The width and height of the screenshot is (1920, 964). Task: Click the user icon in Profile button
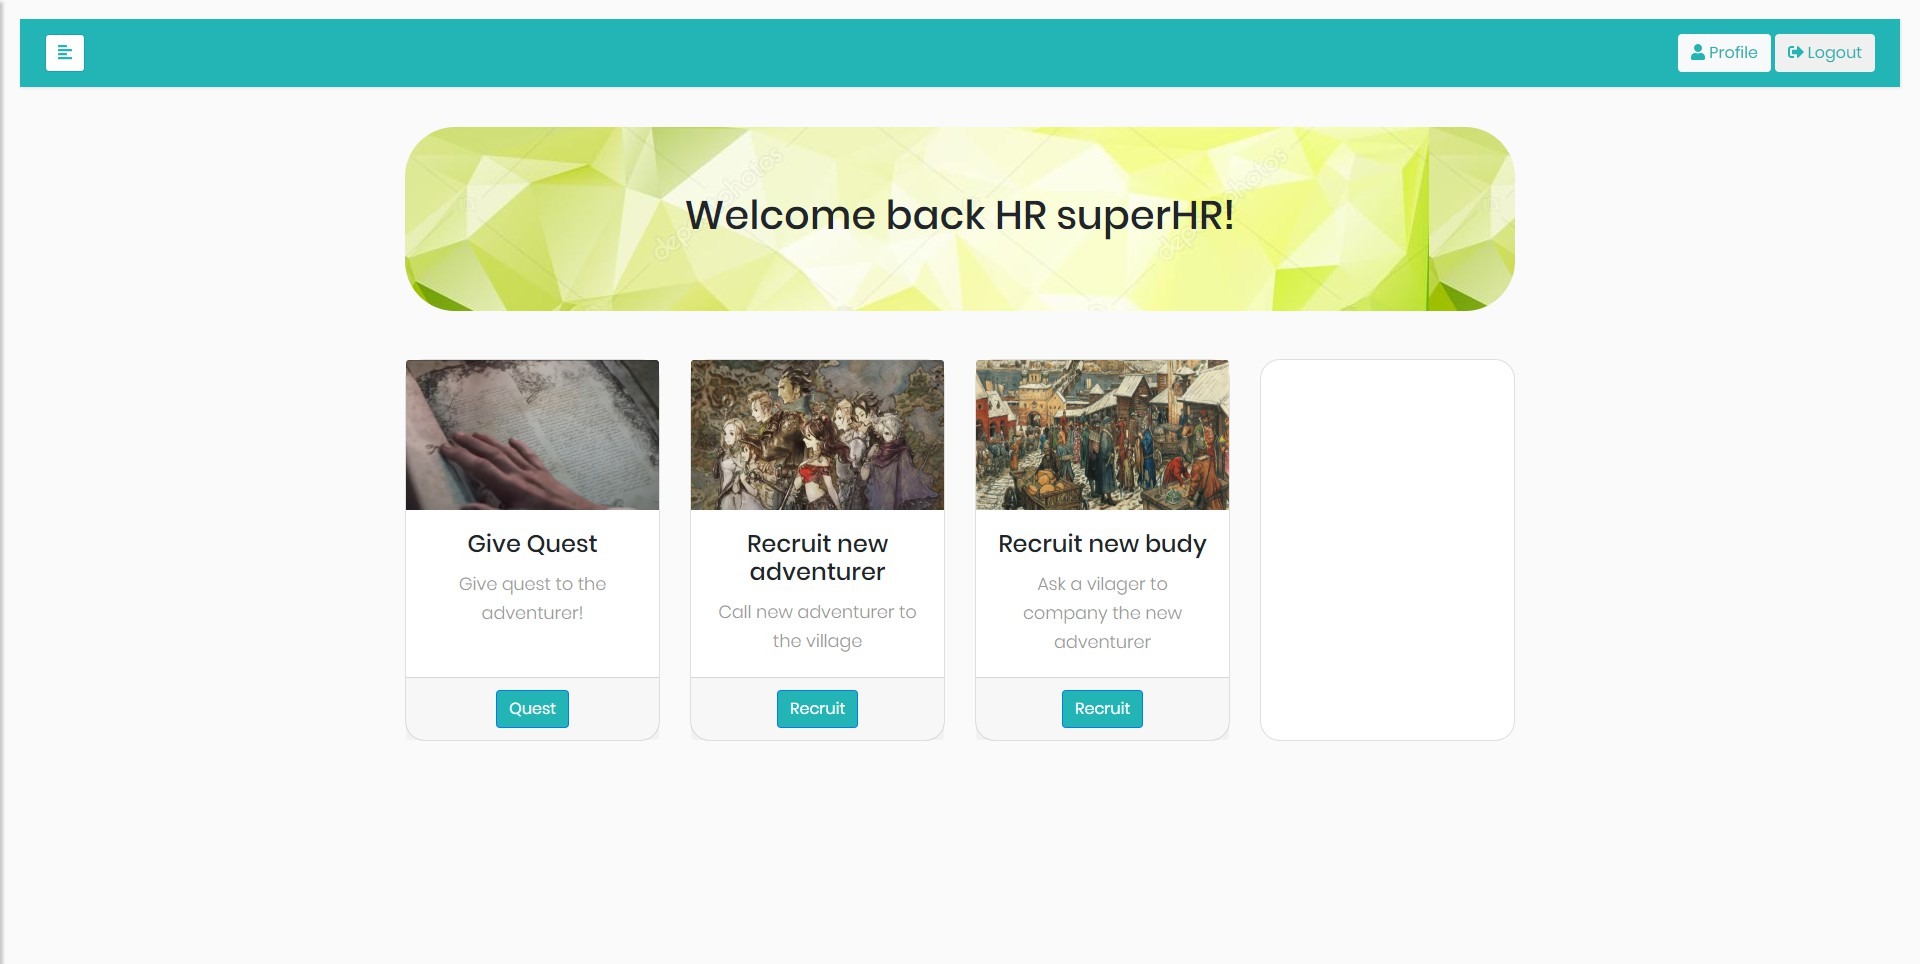coord(1698,52)
